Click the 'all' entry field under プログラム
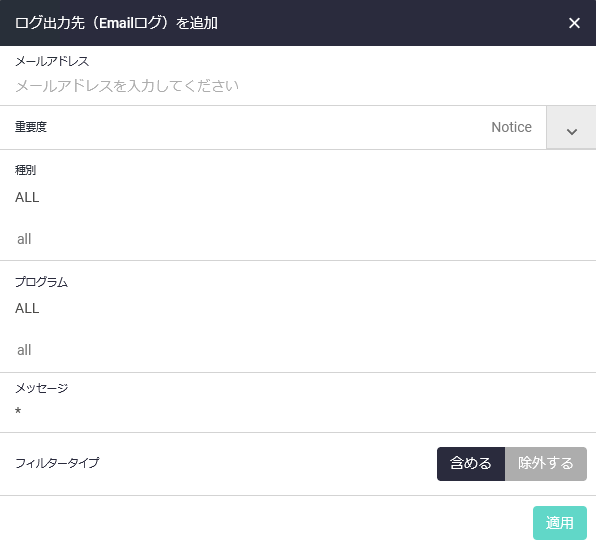Screen dimensions: 596x550 click(x=298, y=350)
